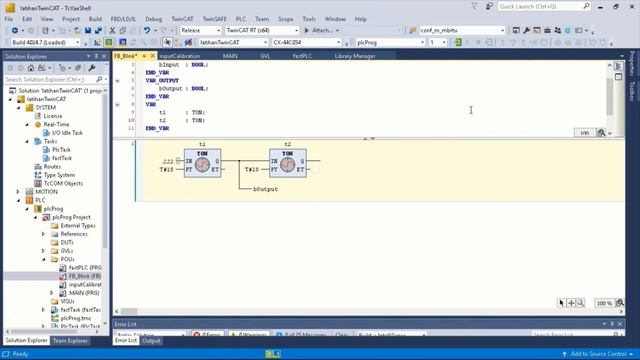Click the magnifier tool next to pan tool
Image resolution: width=640 pixels, height=360 pixels.
[580, 303]
